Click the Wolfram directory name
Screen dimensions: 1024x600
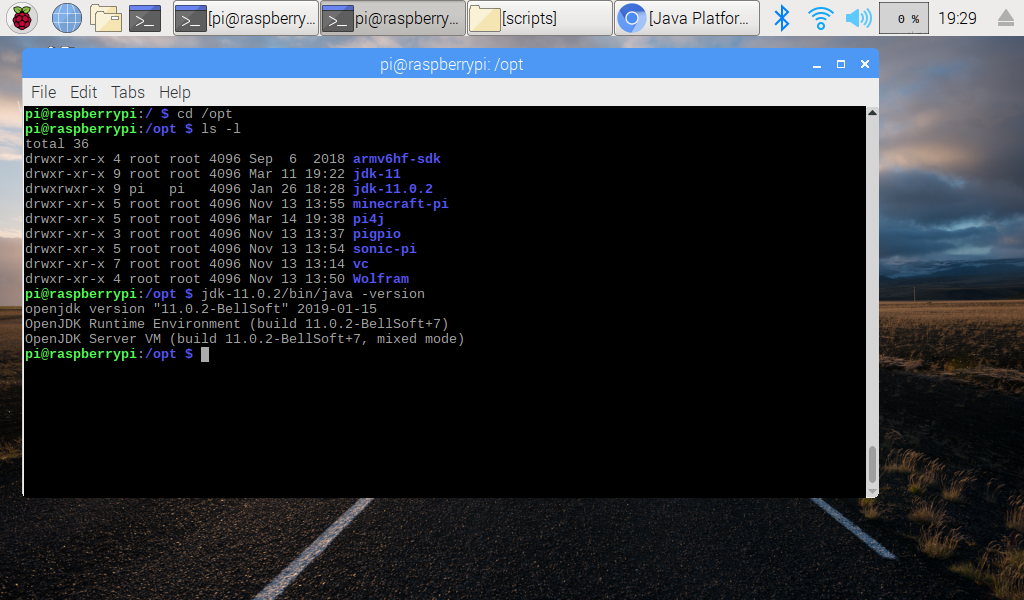381,279
